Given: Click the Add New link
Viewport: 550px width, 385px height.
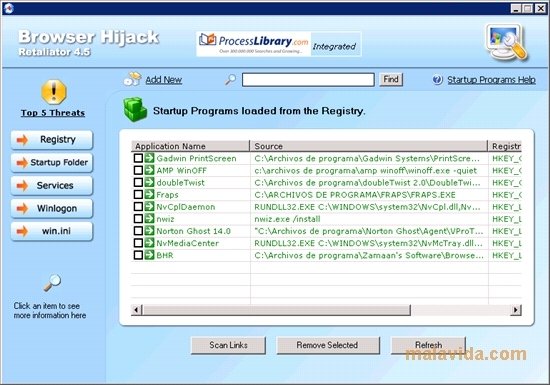Looking at the screenshot, I should [x=164, y=80].
